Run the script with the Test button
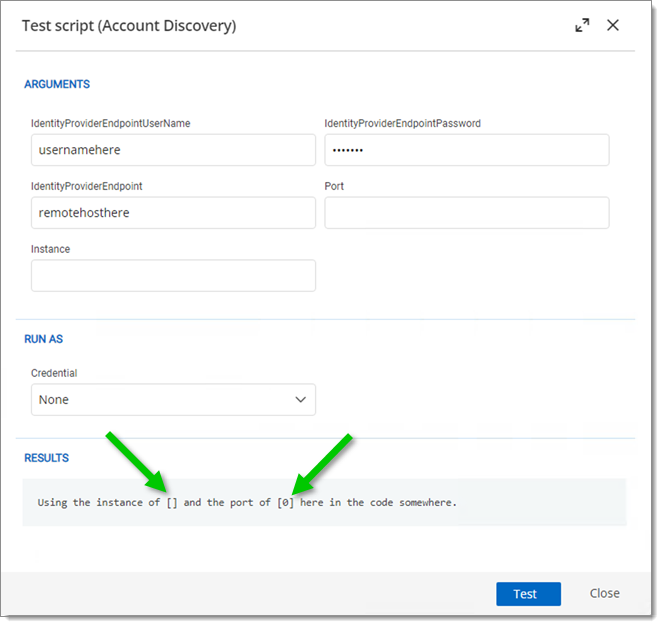 (x=528, y=594)
